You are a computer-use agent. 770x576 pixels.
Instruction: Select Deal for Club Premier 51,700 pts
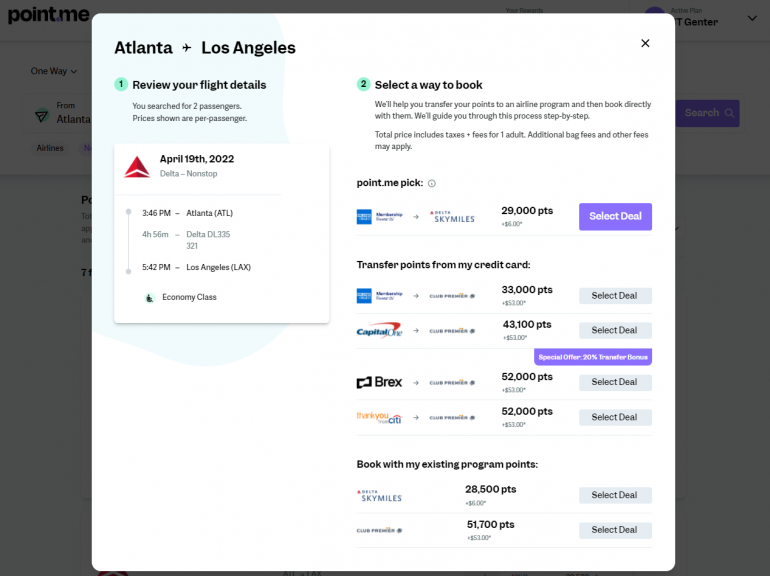pos(615,530)
